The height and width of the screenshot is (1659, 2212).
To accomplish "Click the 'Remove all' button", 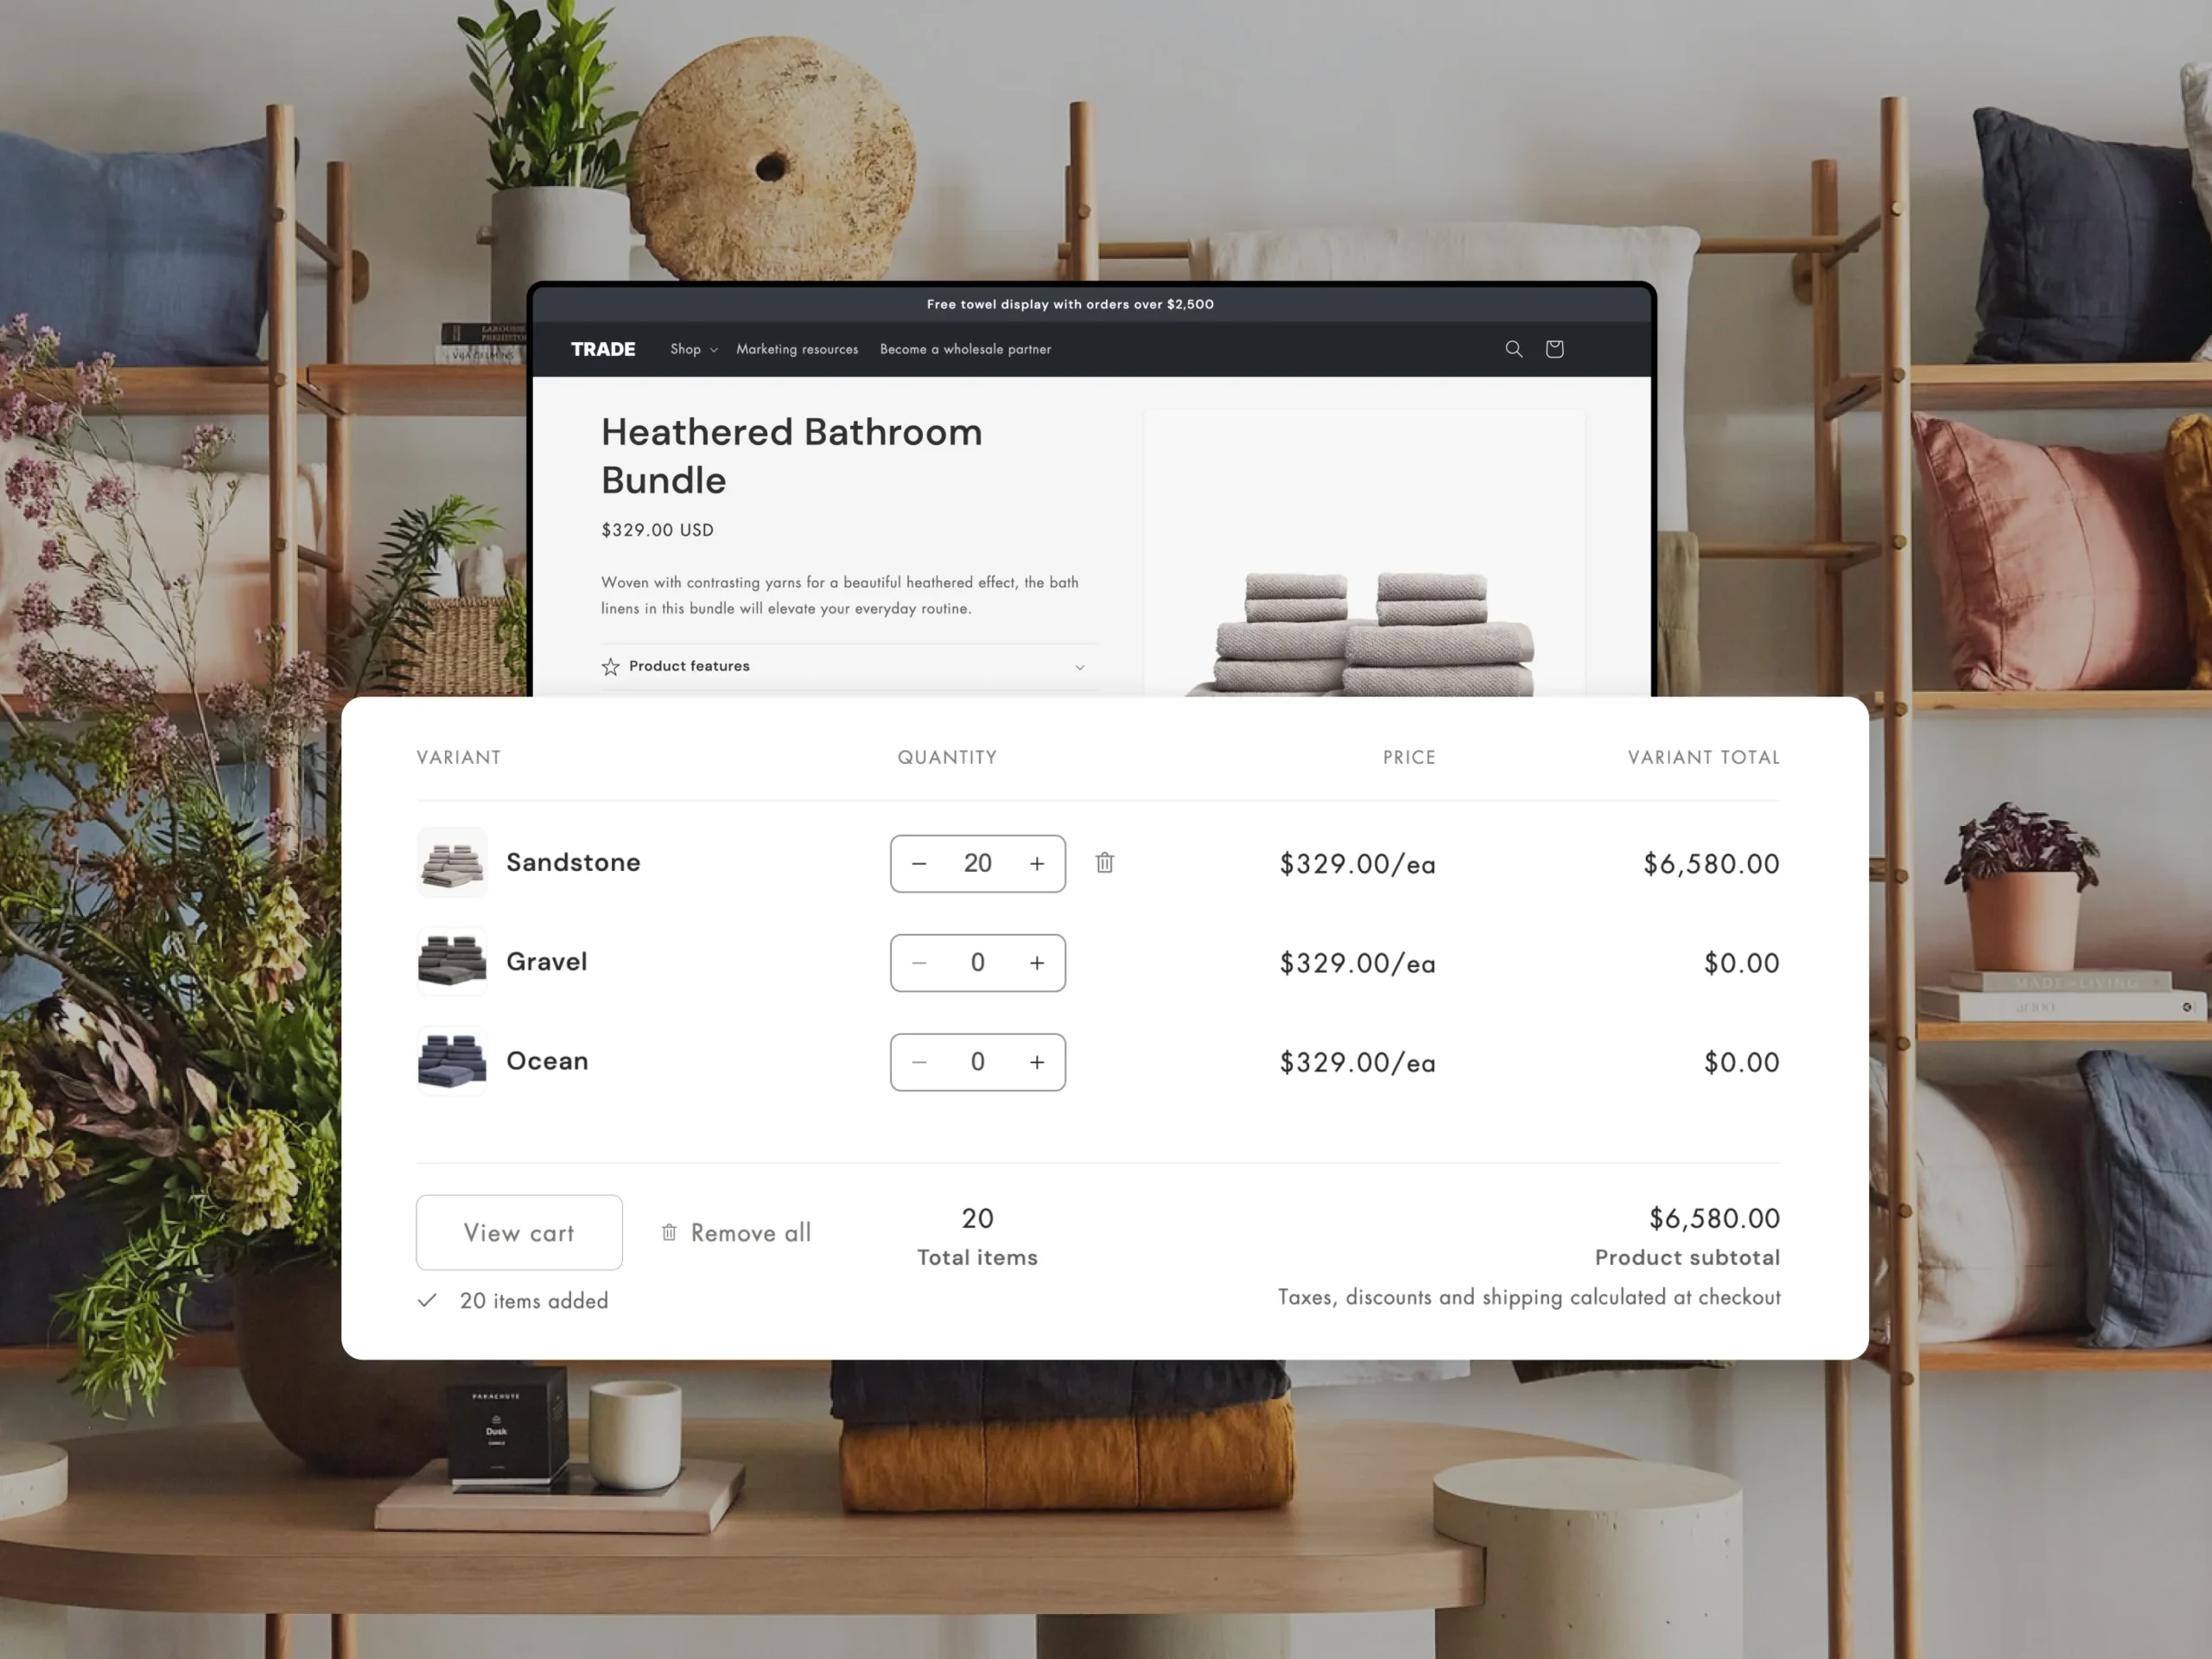I will click(x=734, y=1232).
